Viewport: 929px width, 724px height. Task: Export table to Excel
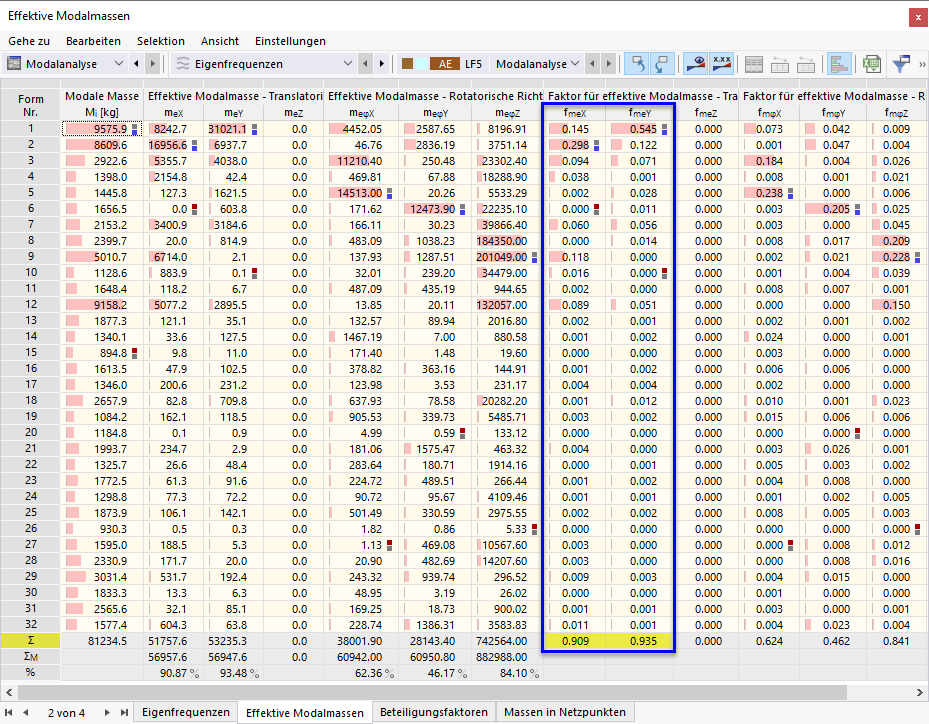point(872,64)
